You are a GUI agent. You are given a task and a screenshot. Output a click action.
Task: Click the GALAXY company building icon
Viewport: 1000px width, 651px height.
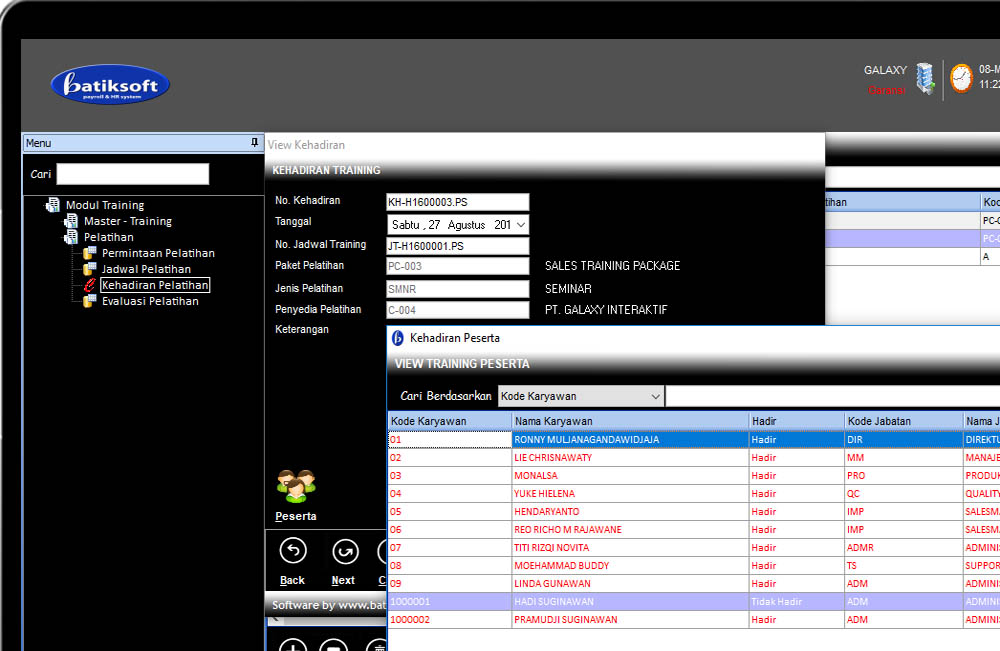coord(925,78)
